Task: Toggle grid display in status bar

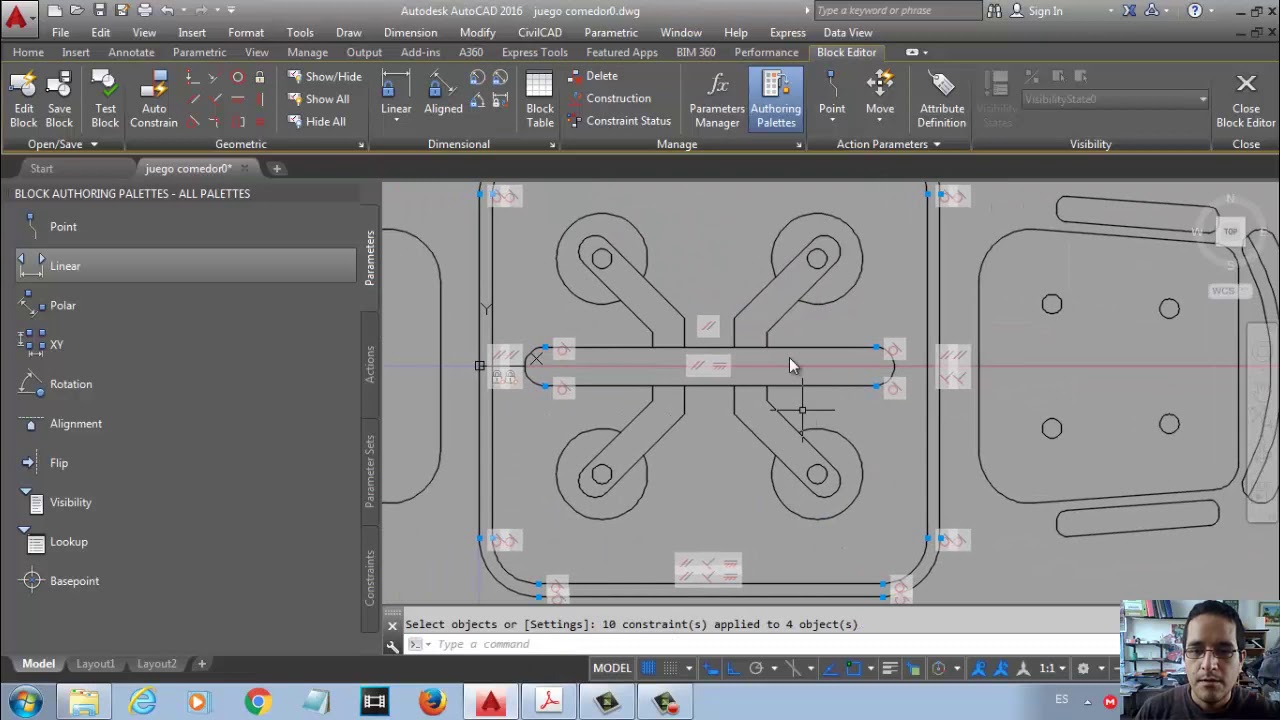Action: [649, 668]
